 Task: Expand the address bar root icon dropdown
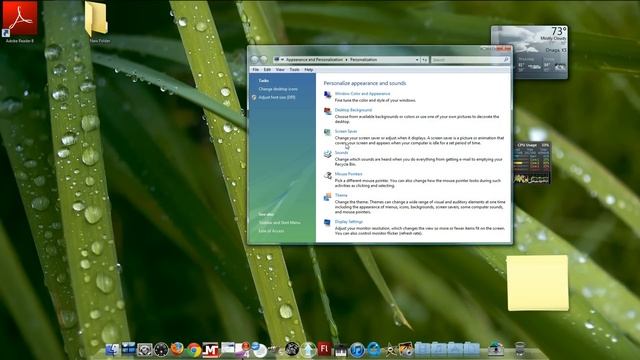pos(282,60)
